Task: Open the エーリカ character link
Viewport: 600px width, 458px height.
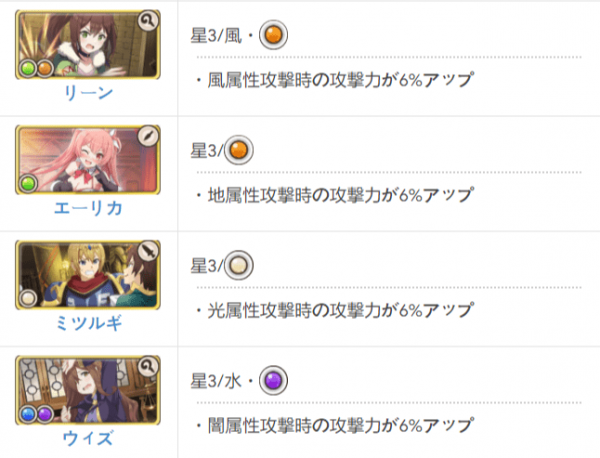Action: pyautogui.click(x=88, y=208)
